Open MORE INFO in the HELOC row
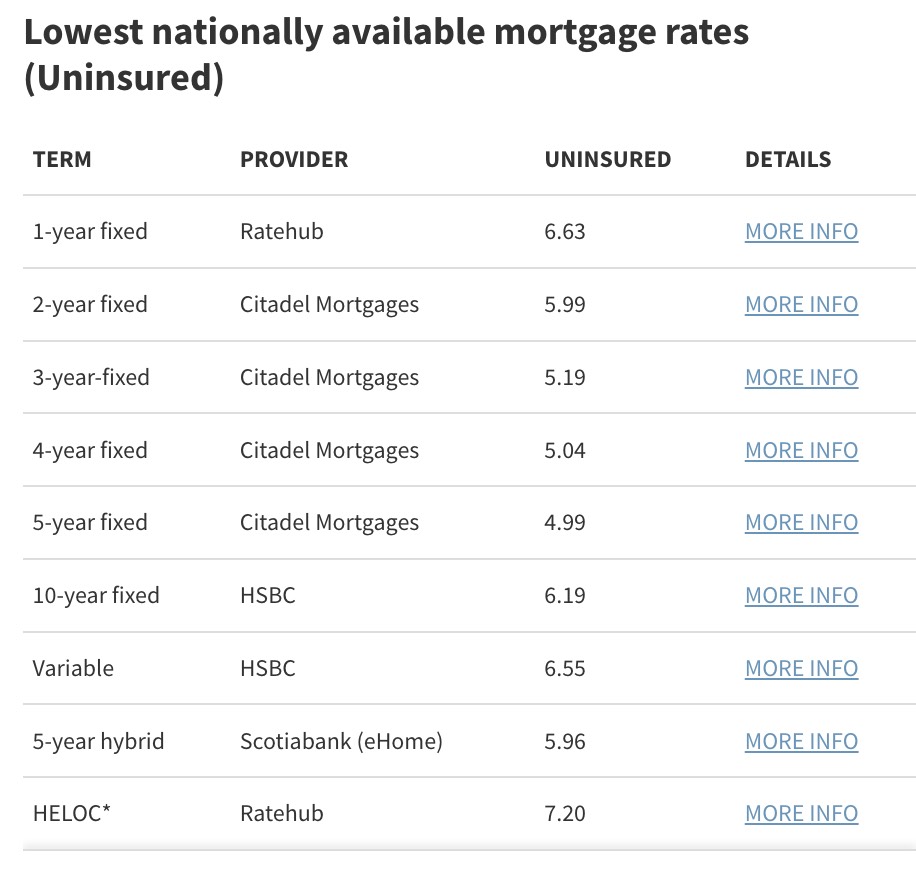 [x=801, y=814]
